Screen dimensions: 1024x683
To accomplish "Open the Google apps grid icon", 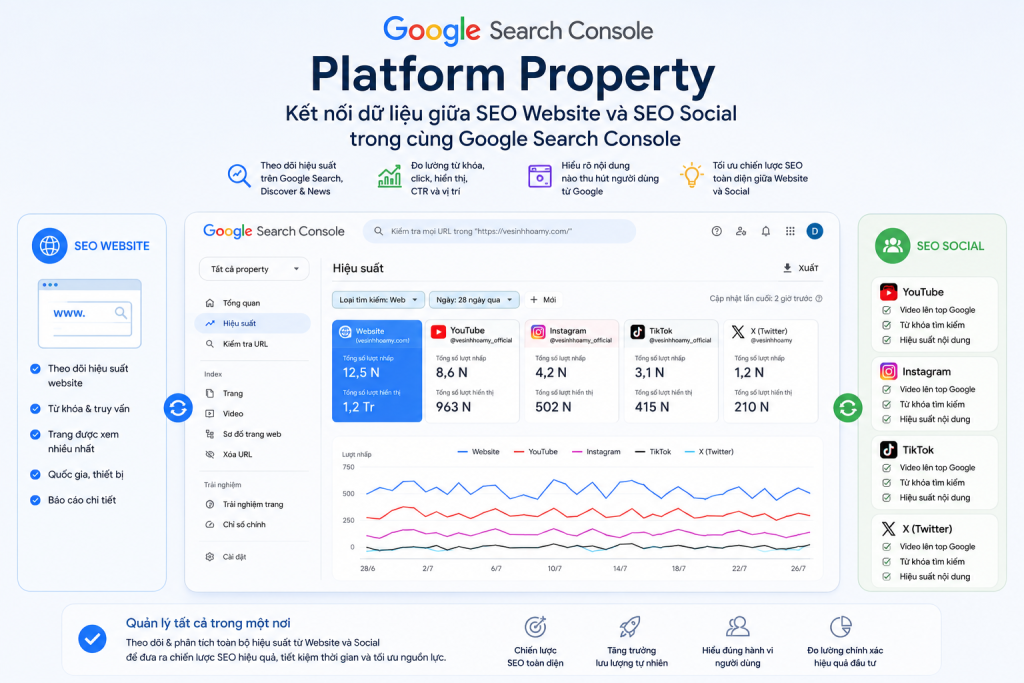I will (x=790, y=231).
